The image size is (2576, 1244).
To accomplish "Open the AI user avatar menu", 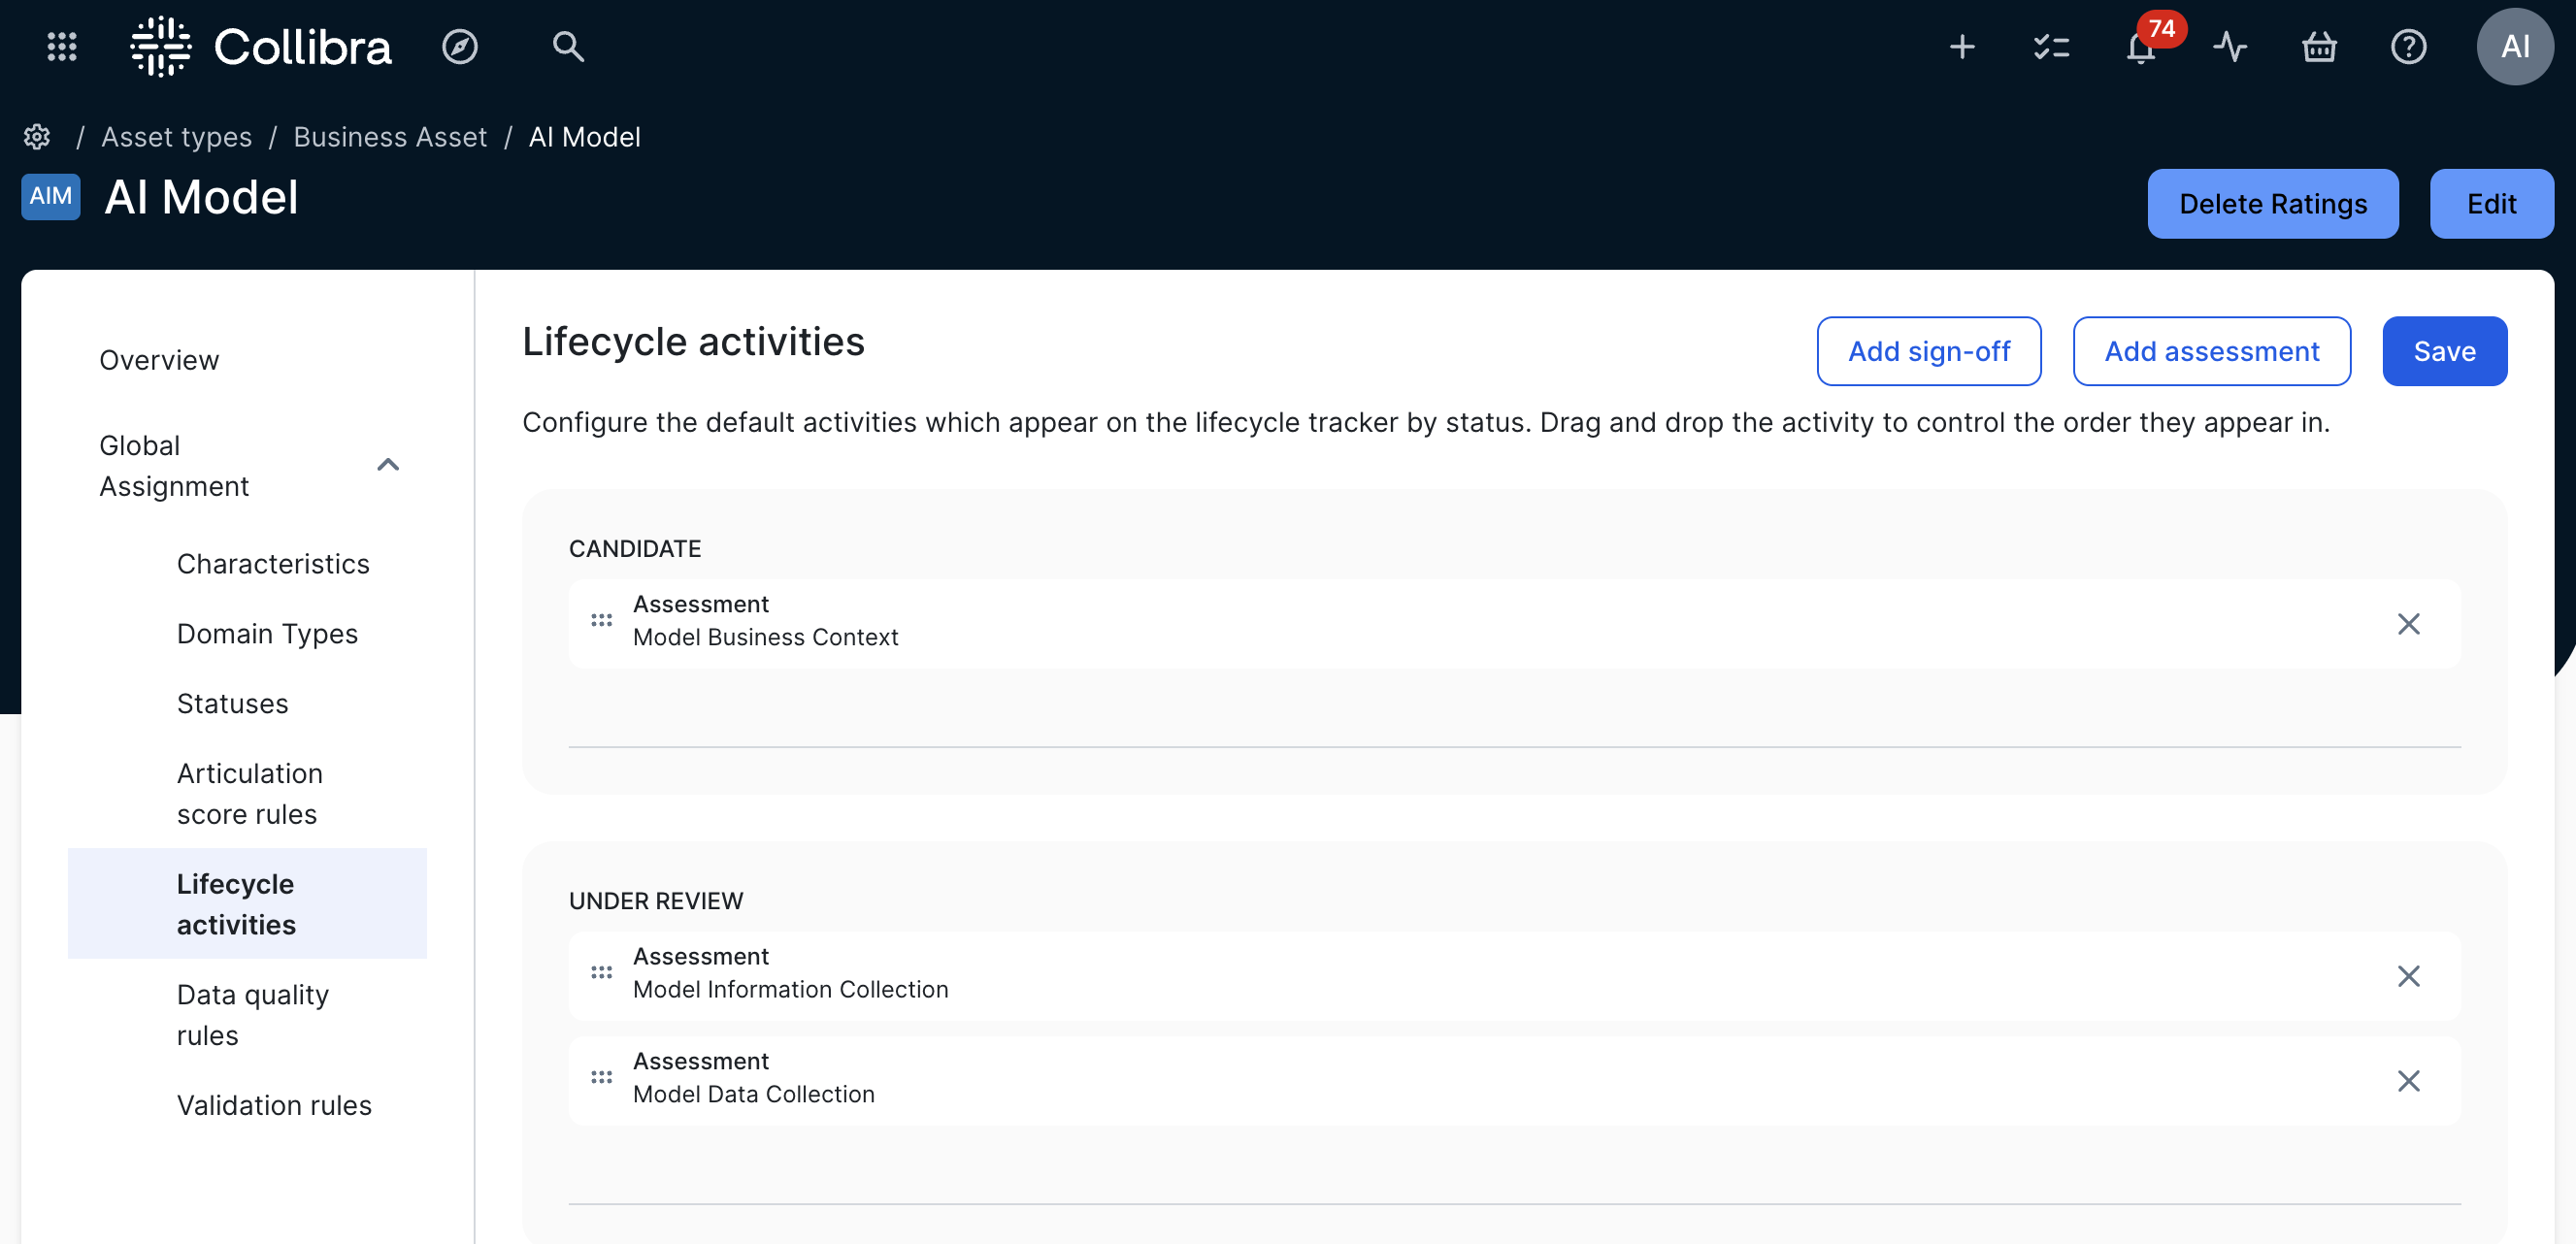I will 2515,46.
